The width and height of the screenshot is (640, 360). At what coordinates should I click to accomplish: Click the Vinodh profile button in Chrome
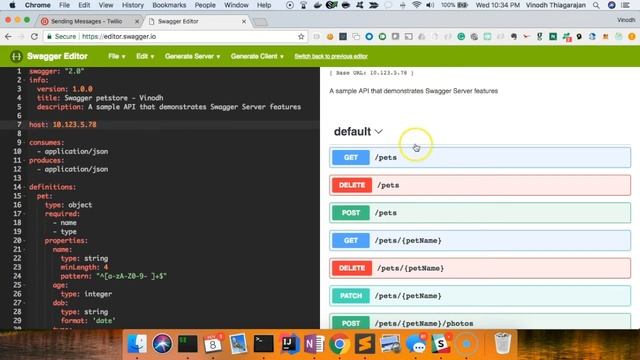(x=626, y=20)
